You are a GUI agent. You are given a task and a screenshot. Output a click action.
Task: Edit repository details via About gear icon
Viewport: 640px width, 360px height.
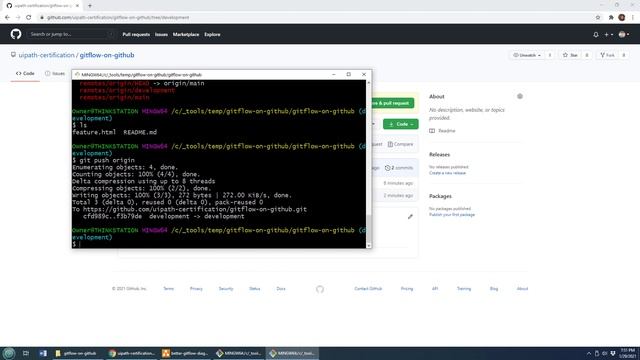pyautogui.click(x=520, y=96)
